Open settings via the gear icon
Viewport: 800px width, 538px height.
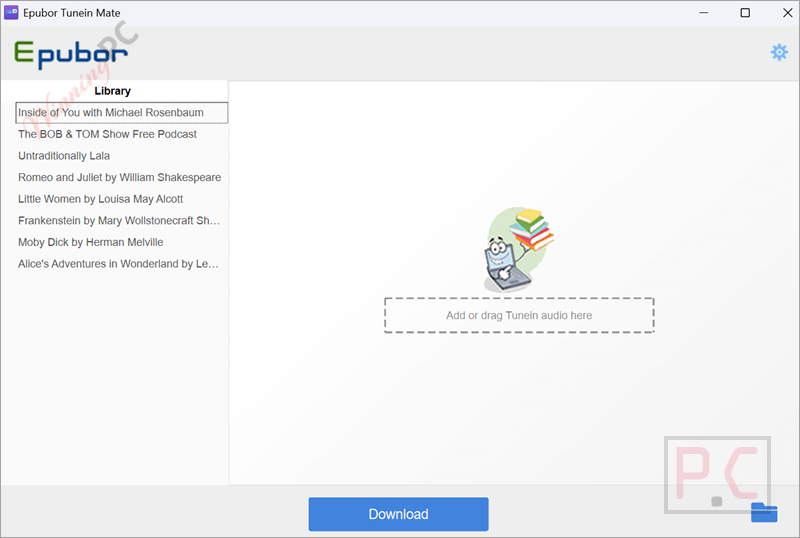pos(779,52)
